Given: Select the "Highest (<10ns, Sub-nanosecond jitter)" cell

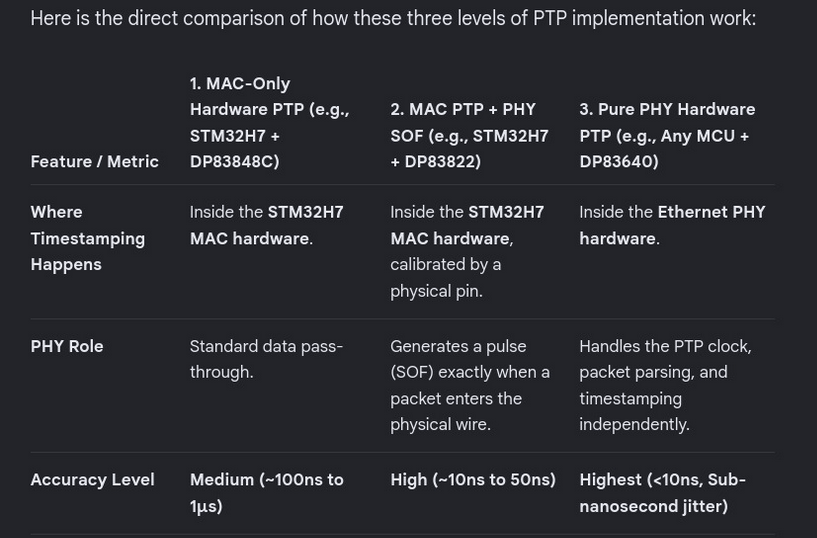Looking at the screenshot, I should click(662, 493).
